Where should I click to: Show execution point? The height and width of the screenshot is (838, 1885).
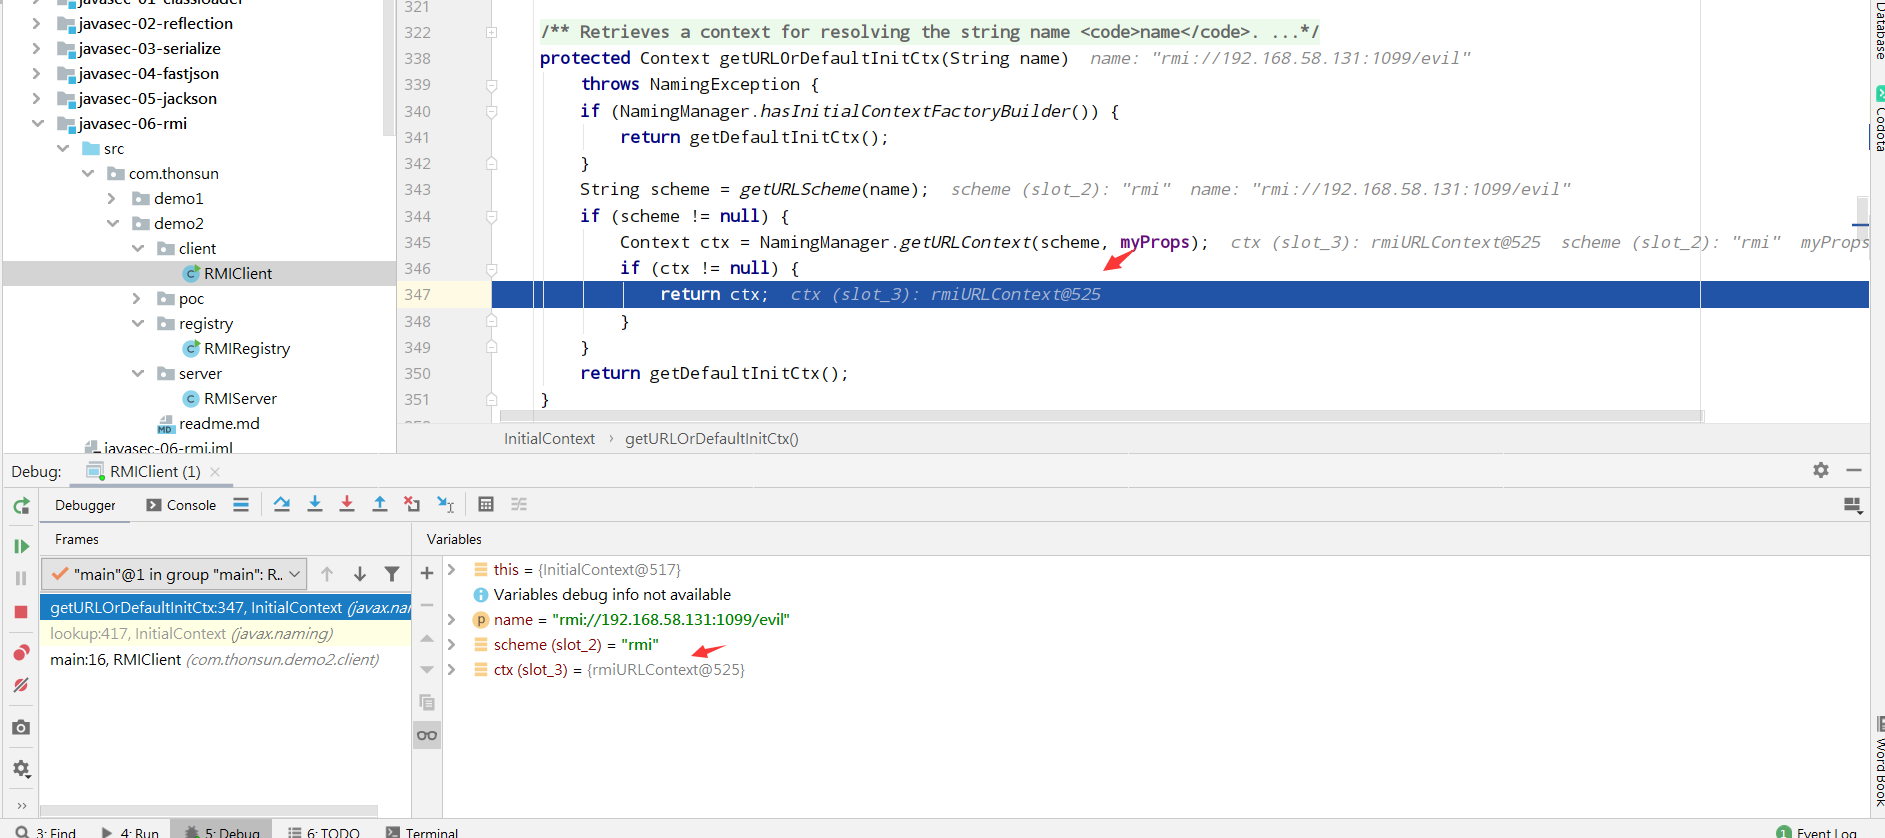pyautogui.click(x=241, y=505)
